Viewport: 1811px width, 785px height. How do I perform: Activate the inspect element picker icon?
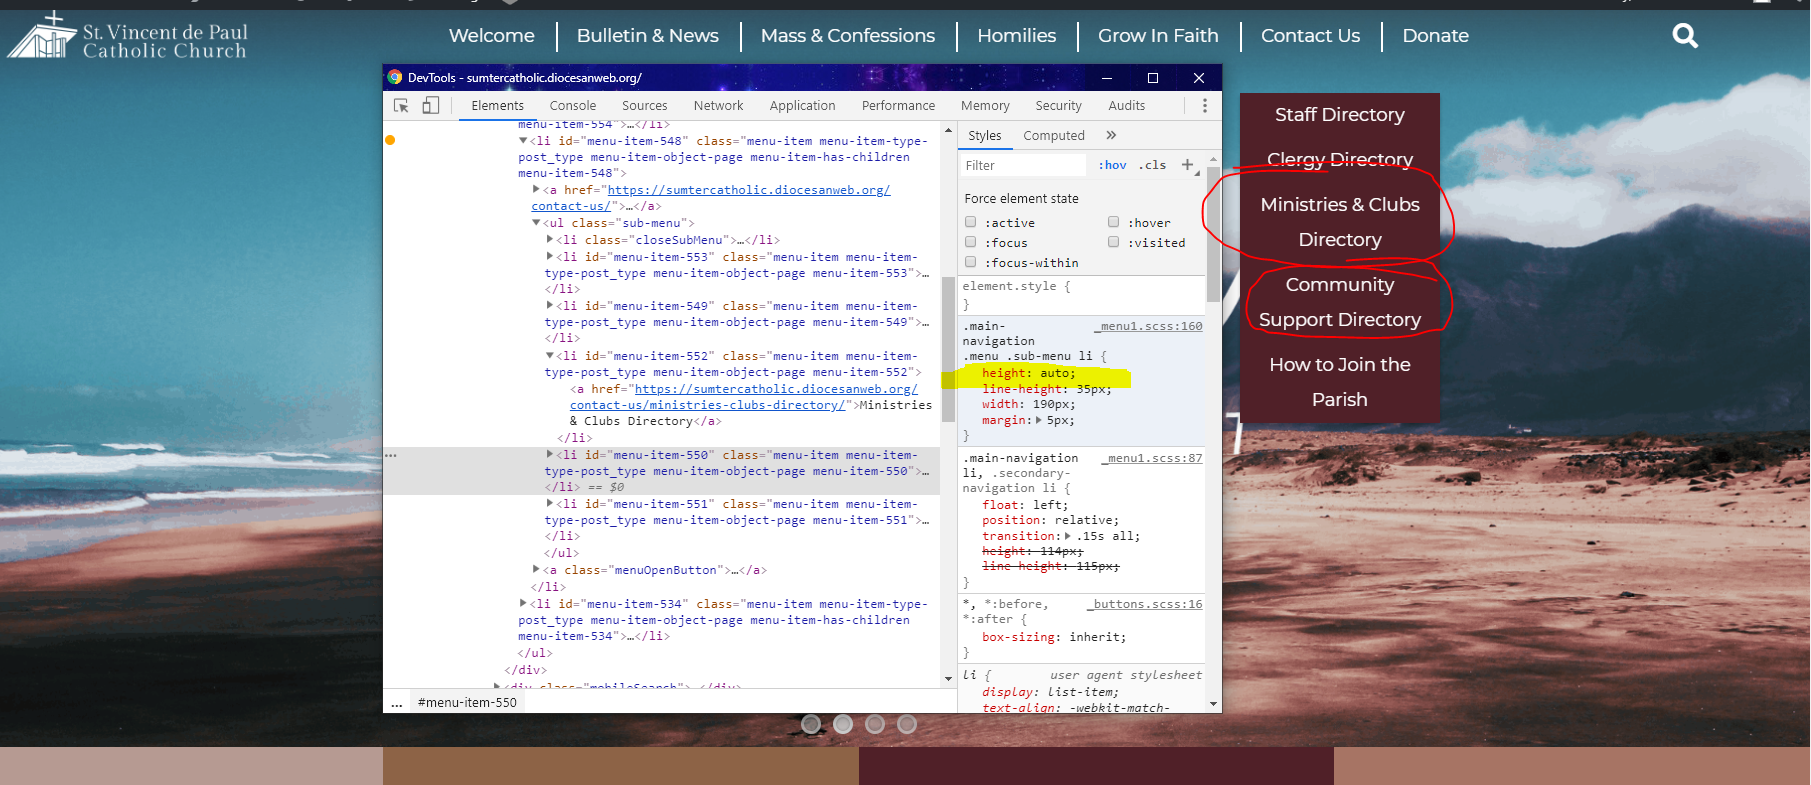pyautogui.click(x=401, y=106)
